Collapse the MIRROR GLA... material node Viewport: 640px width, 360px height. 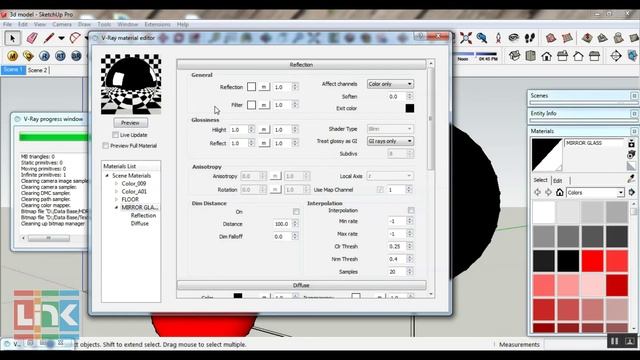pos(116,207)
